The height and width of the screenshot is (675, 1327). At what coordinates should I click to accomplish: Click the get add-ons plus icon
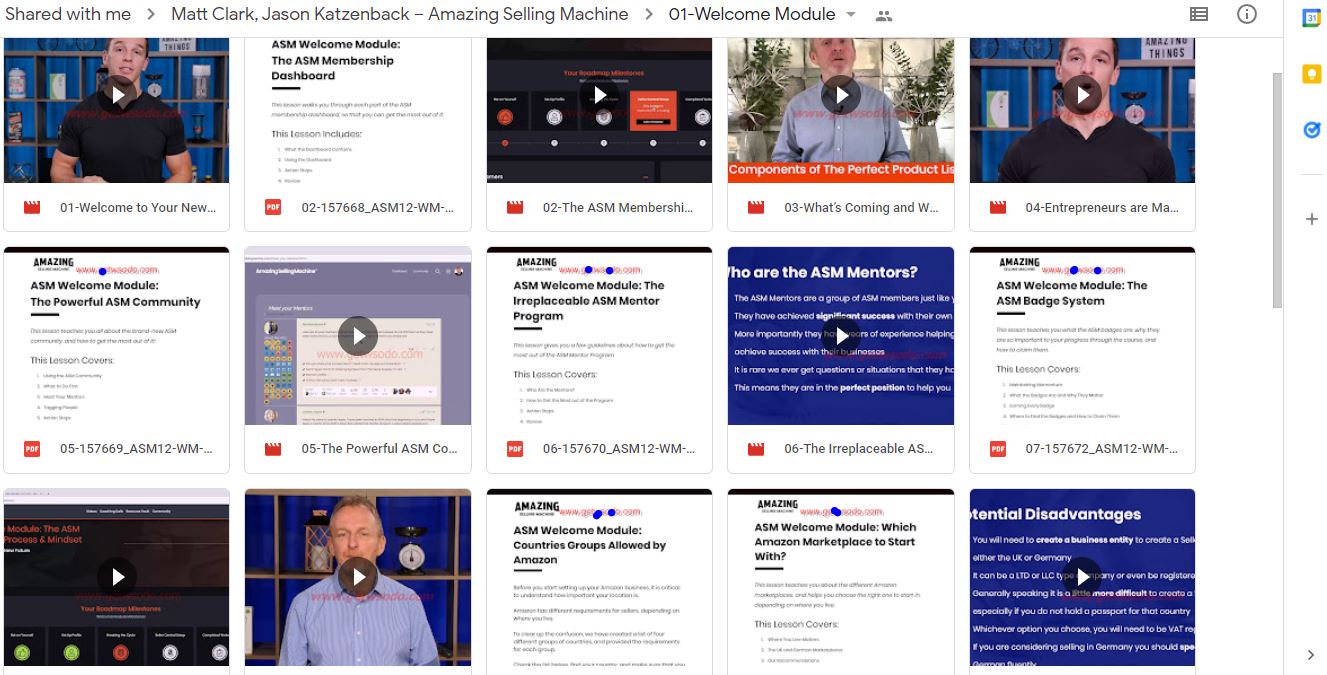1311,219
